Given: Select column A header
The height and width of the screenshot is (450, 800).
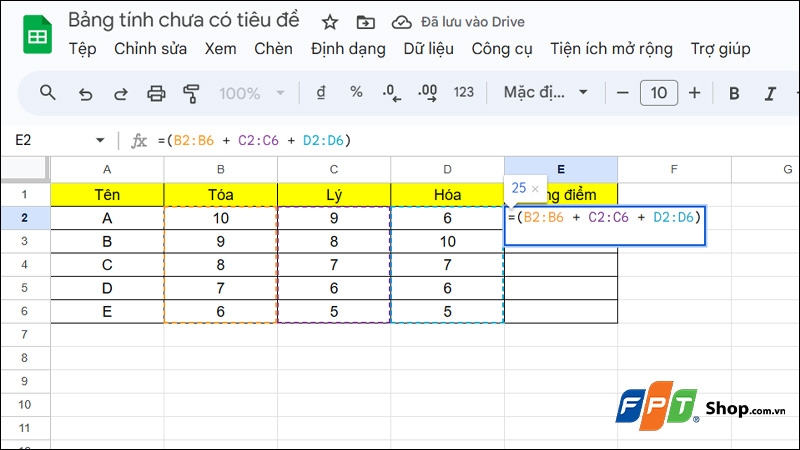Looking at the screenshot, I should coord(107,169).
